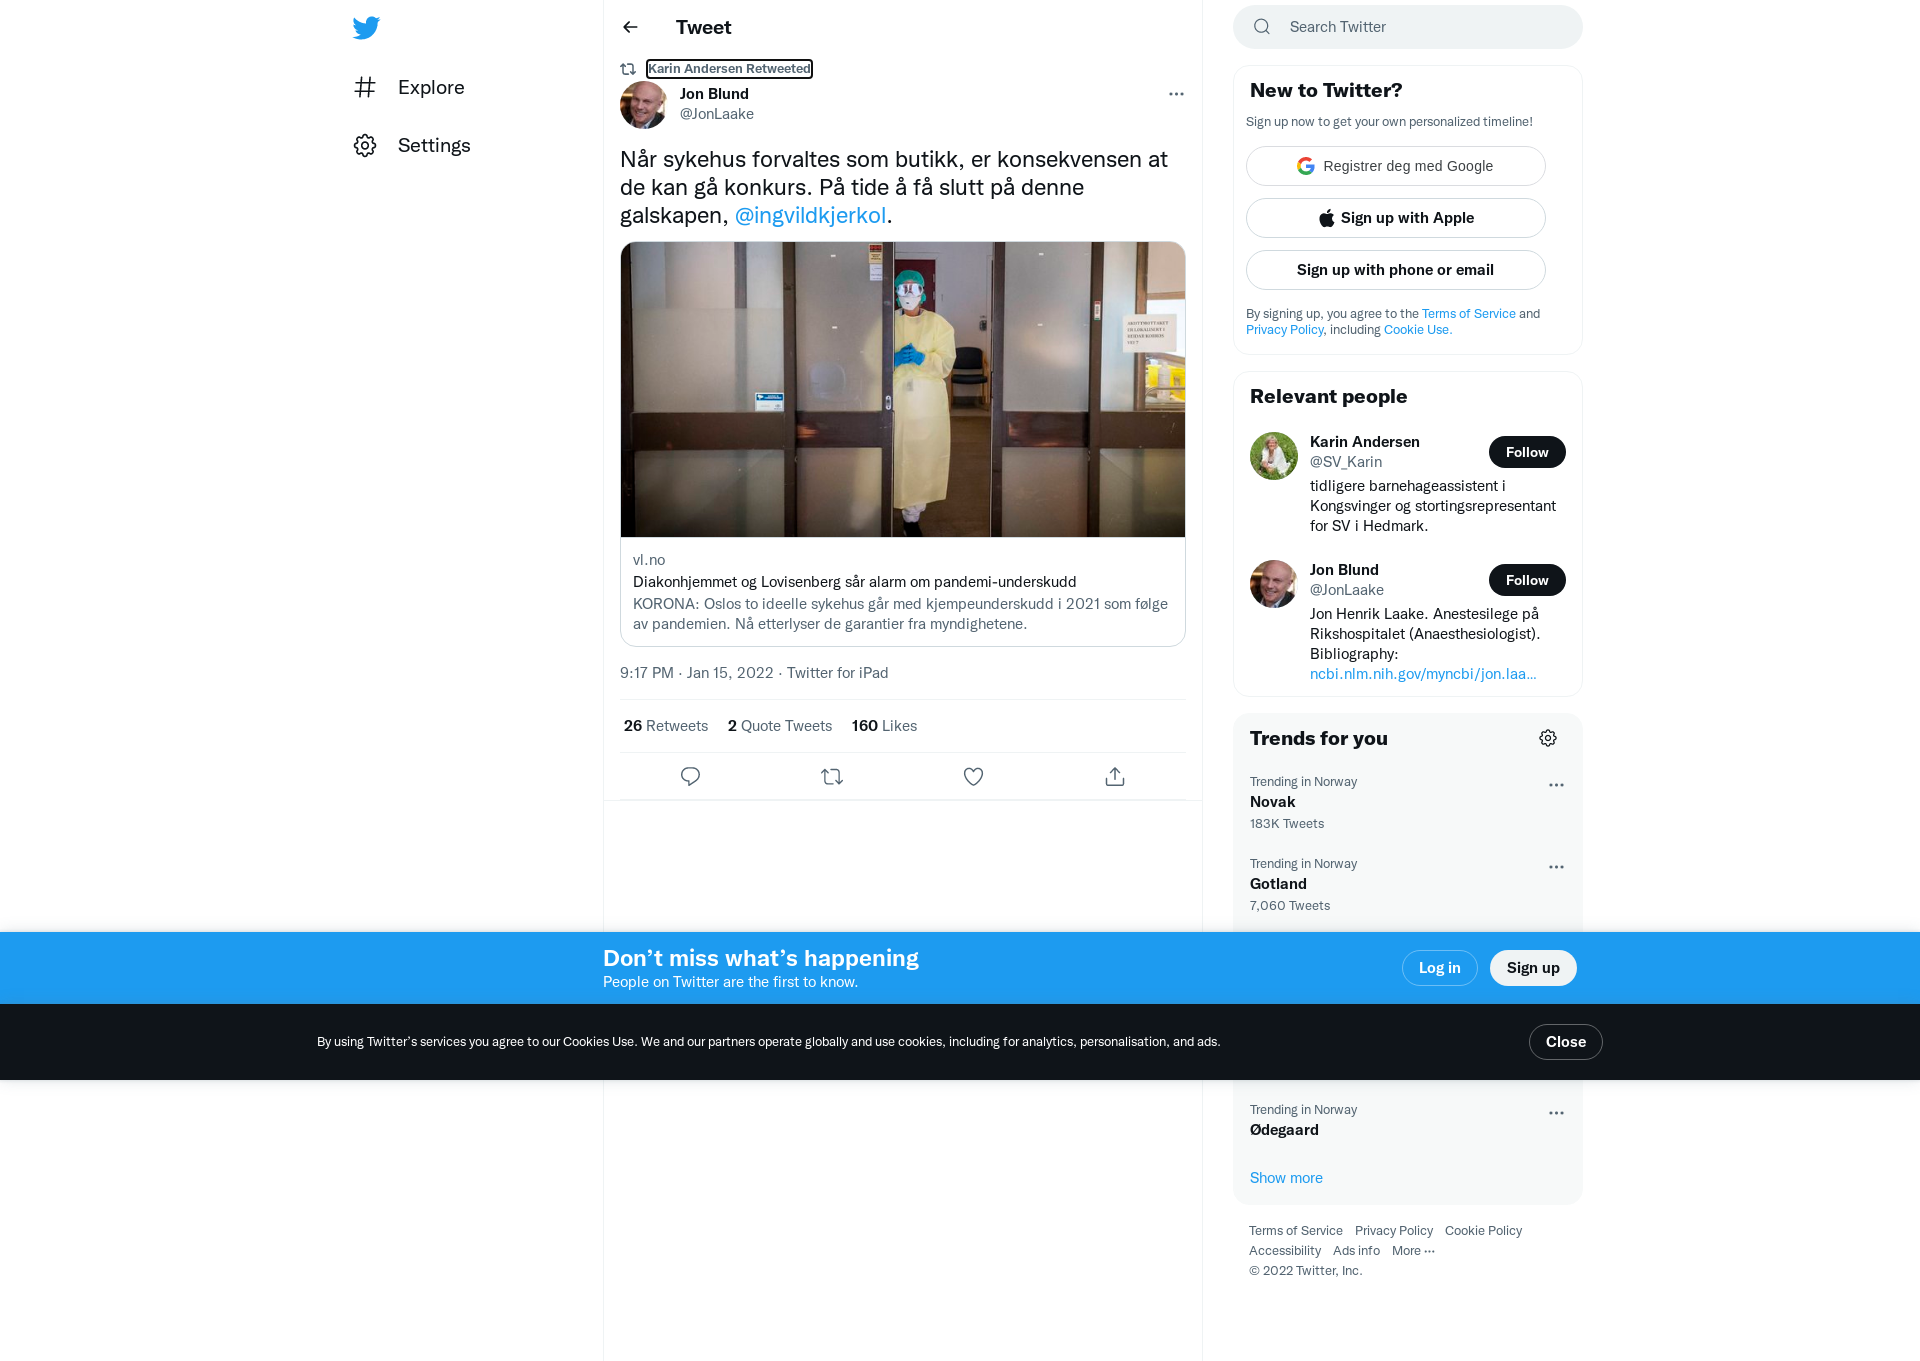Reply to the tweet using speech bubble icon
Screen dimensions: 1920x1361
[x=690, y=776]
